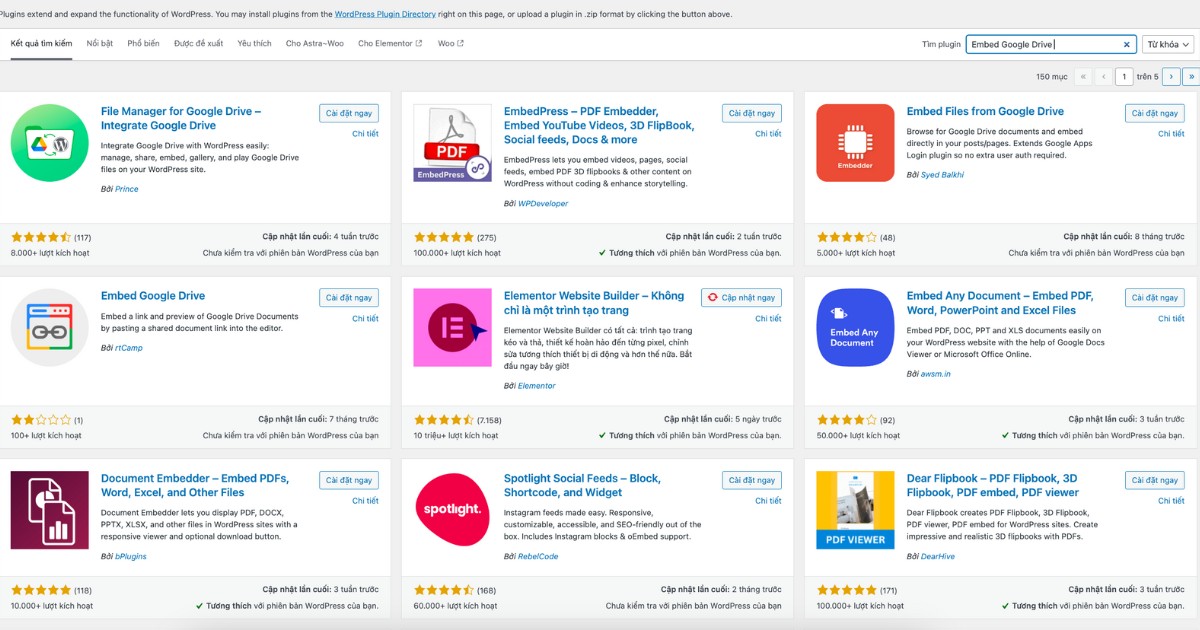Open the Dear Flipbook PDF Viewer icon

(856, 510)
